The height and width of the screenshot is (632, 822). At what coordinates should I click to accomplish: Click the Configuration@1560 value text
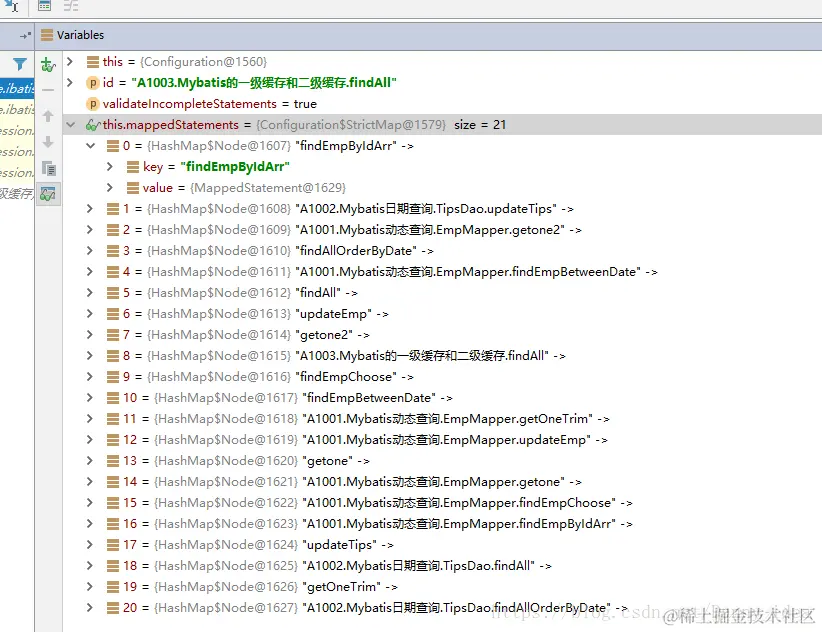[203, 62]
